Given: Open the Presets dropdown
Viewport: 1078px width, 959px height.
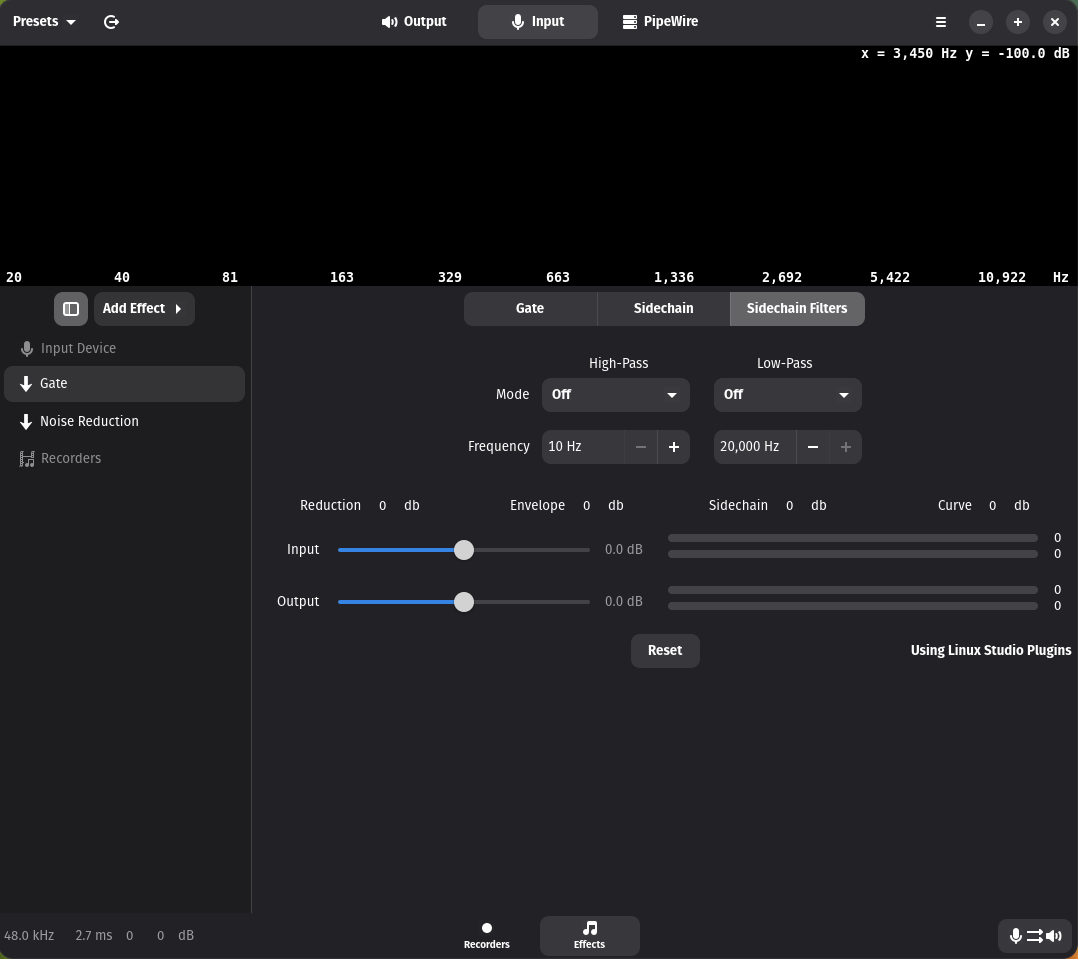Looking at the screenshot, I should pyautogui.click(x=44, y=21).
